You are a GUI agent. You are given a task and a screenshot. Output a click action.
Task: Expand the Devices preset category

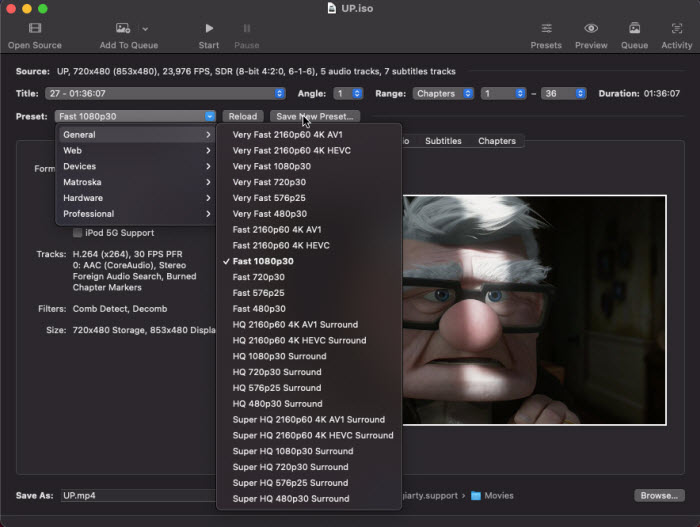135,166
